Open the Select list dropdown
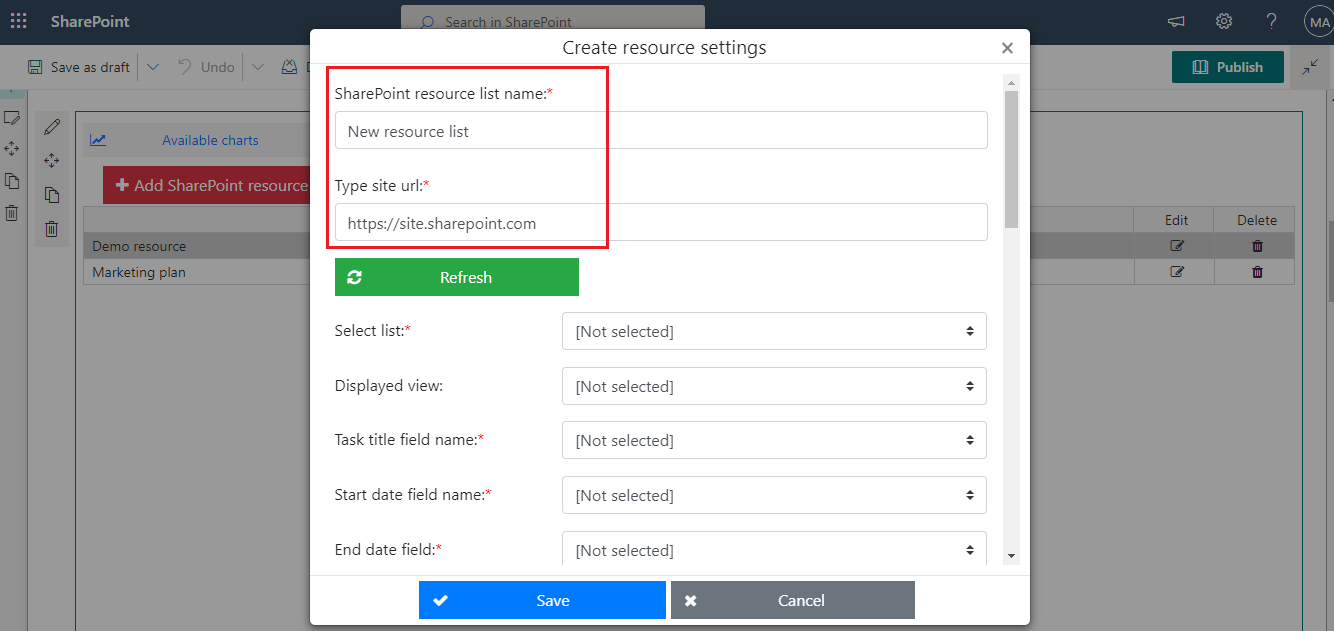 [773, 331]
